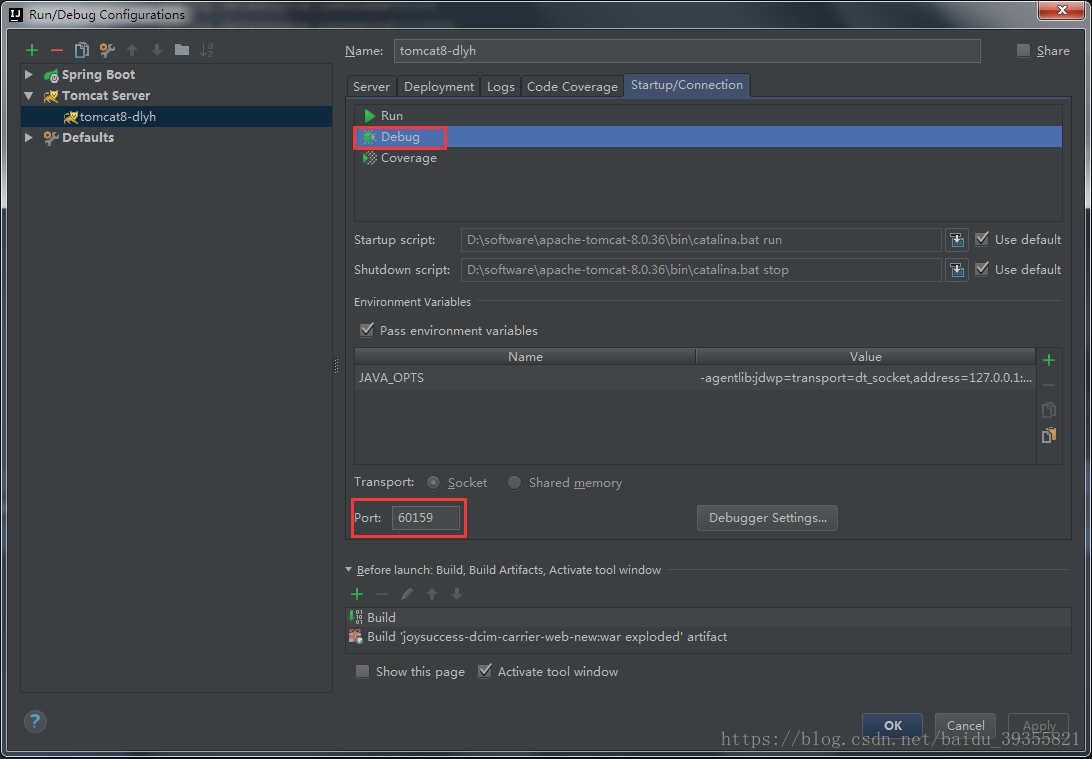The height and width of the screenshot is (759, 1092).
Task: Select the Build launch task row
Action: [x=708, y=617]
